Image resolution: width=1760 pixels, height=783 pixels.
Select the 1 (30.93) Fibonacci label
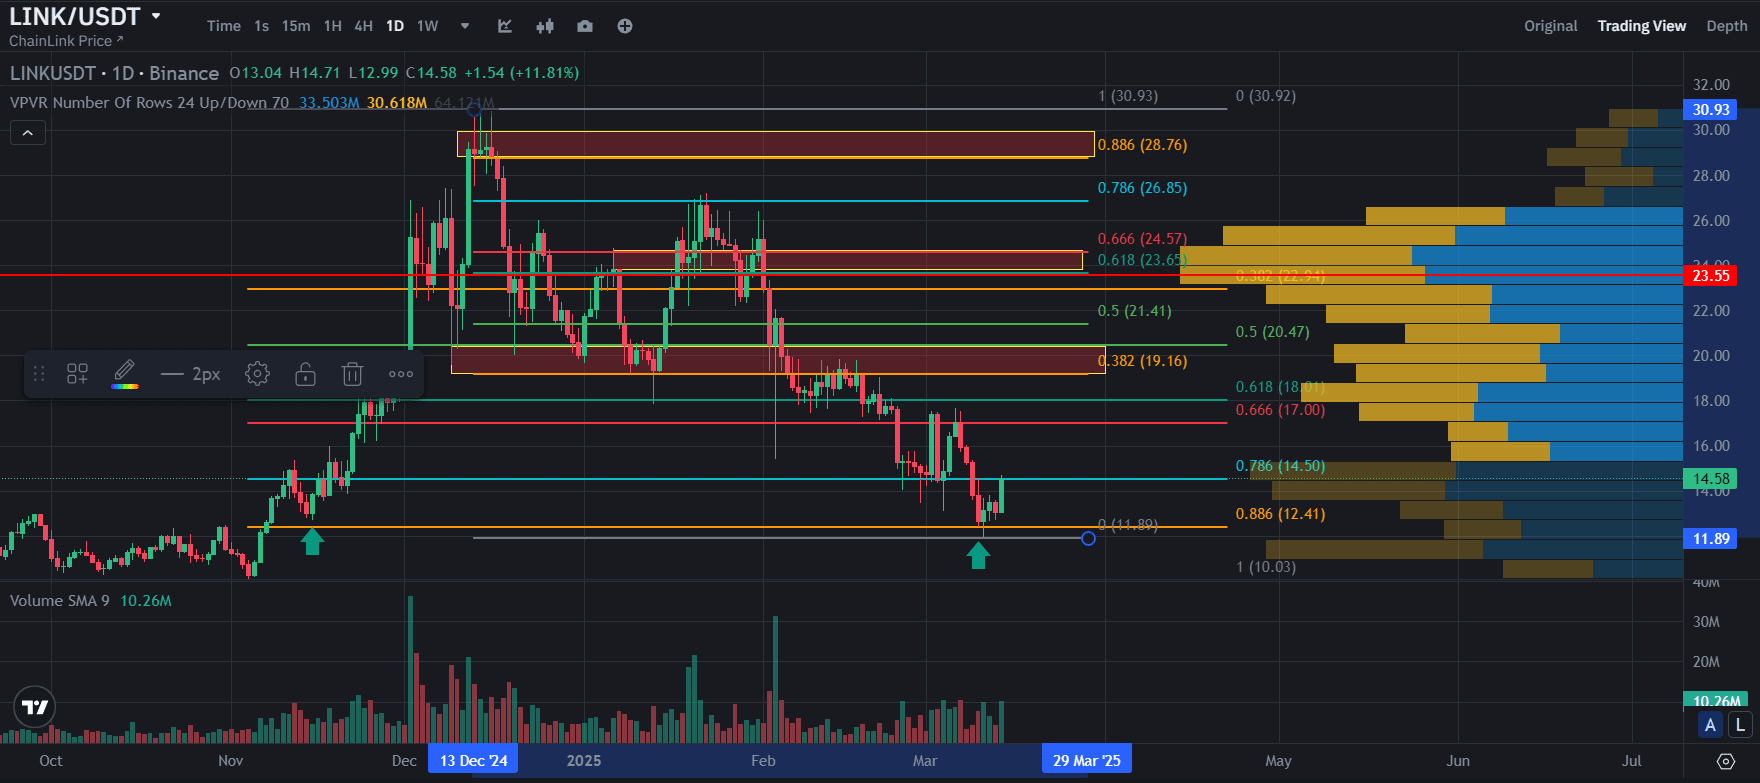1128,96
